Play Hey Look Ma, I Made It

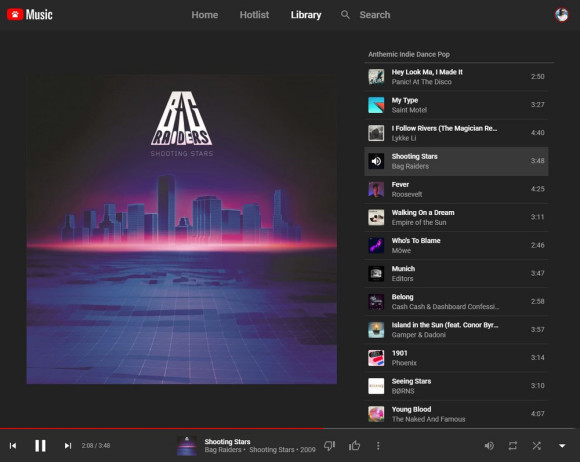(x=456, y=77)
